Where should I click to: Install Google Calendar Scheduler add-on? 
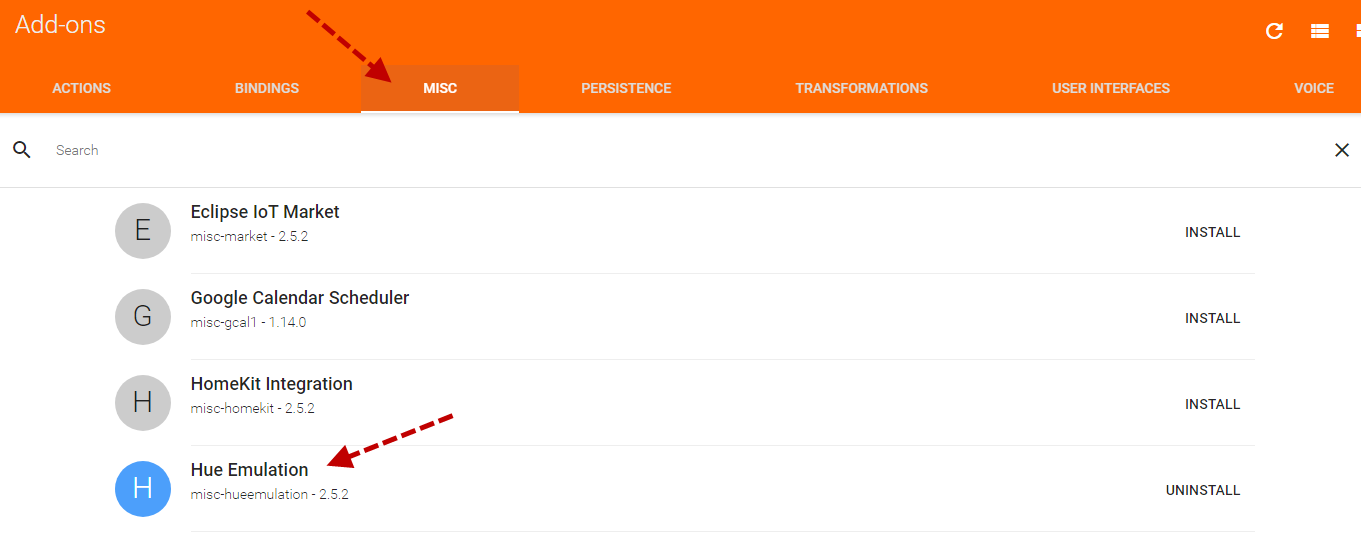pyautogui.click(x=1213, y=318)
